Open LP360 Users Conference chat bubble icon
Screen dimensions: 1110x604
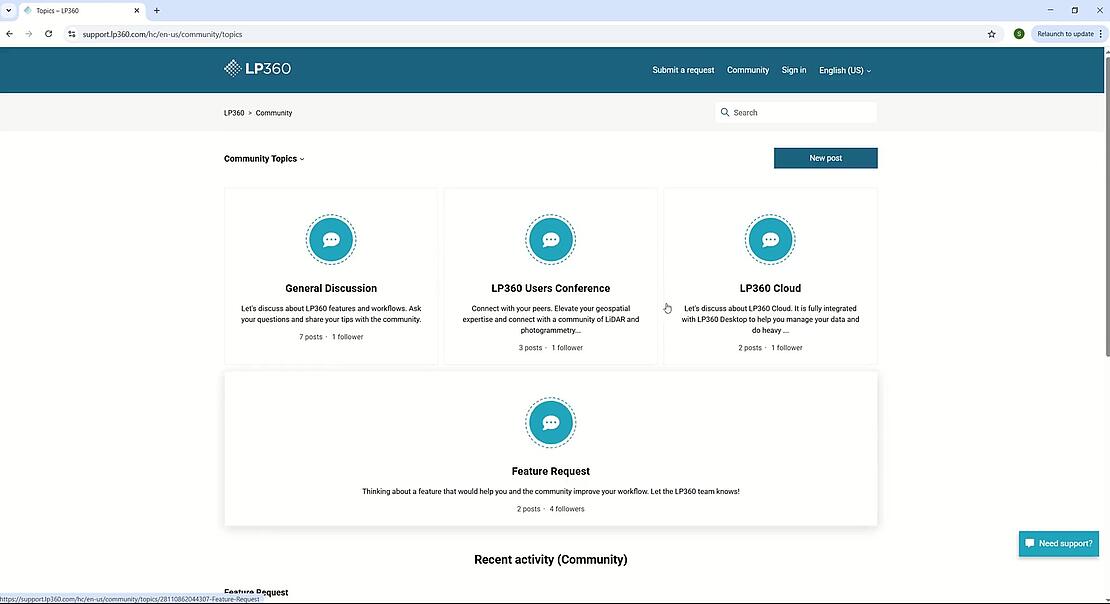click(x=551, y=239)
